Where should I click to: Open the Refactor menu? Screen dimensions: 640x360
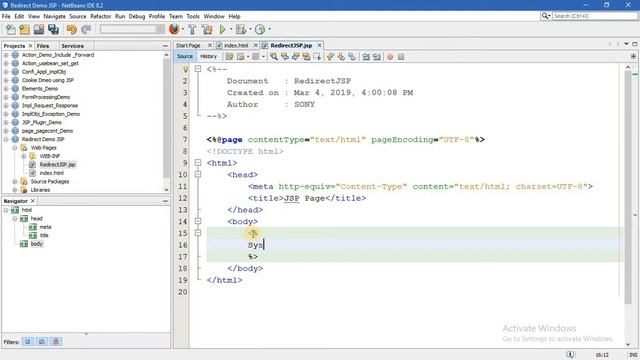101,16
